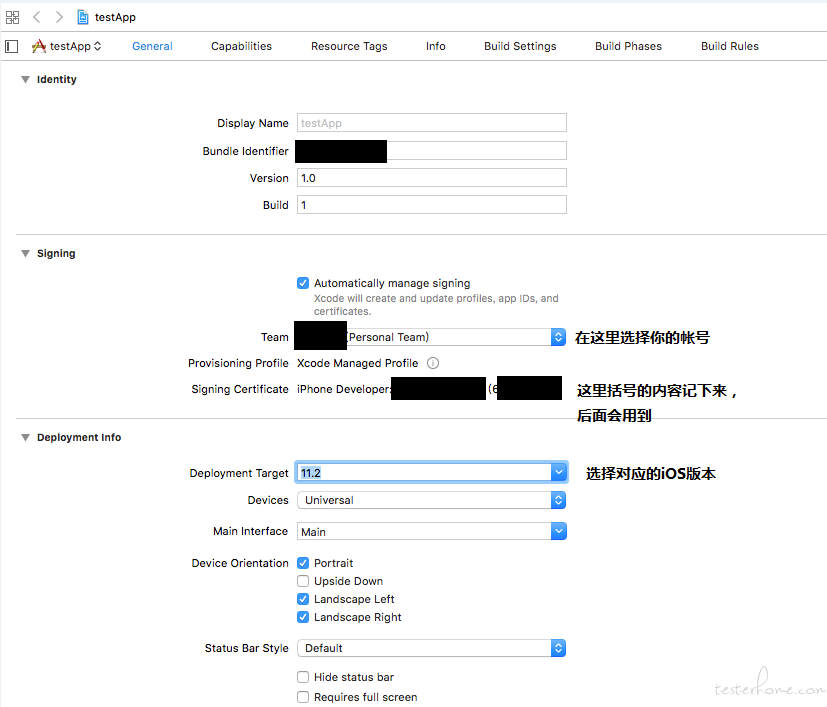Check Hide status bar option
827x707 pixels.
coord(303,677)
